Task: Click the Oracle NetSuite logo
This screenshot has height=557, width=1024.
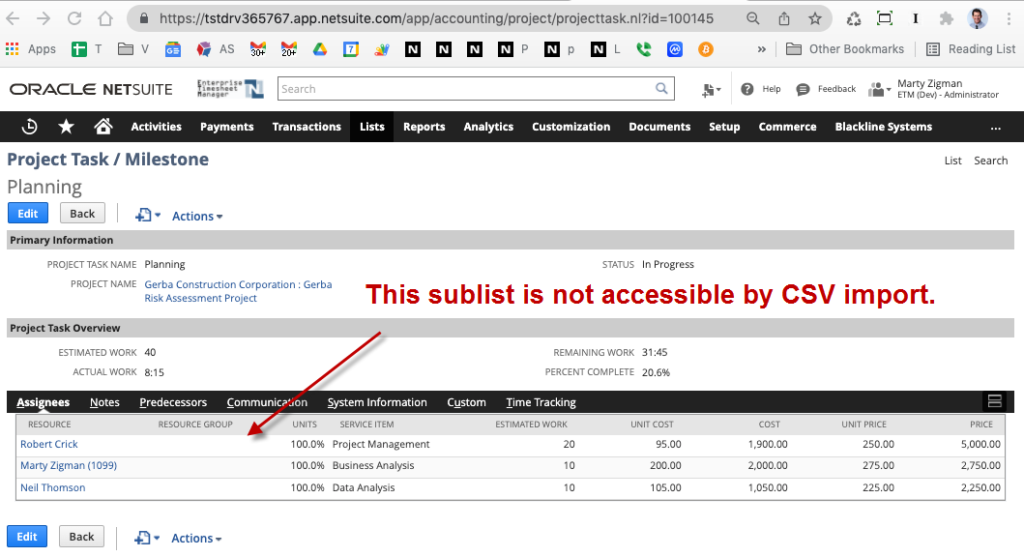Action: point(91,89)
